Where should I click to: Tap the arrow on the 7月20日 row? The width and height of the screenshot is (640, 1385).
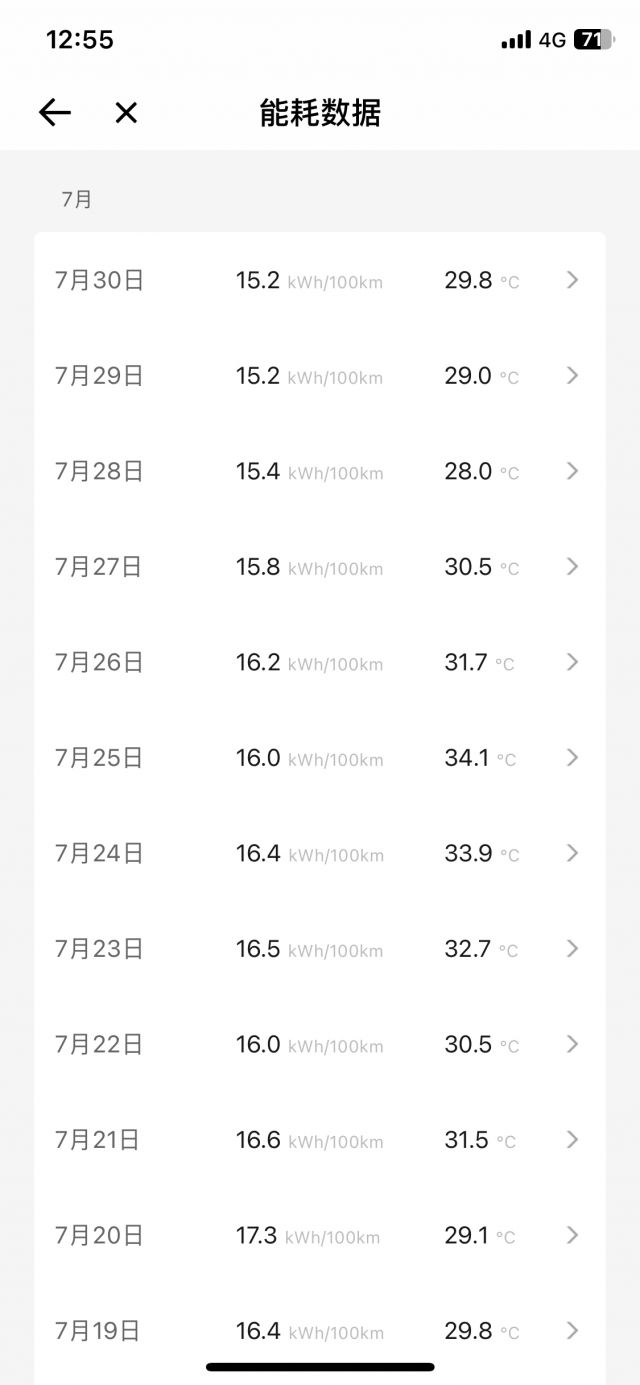pos(572,1235)
